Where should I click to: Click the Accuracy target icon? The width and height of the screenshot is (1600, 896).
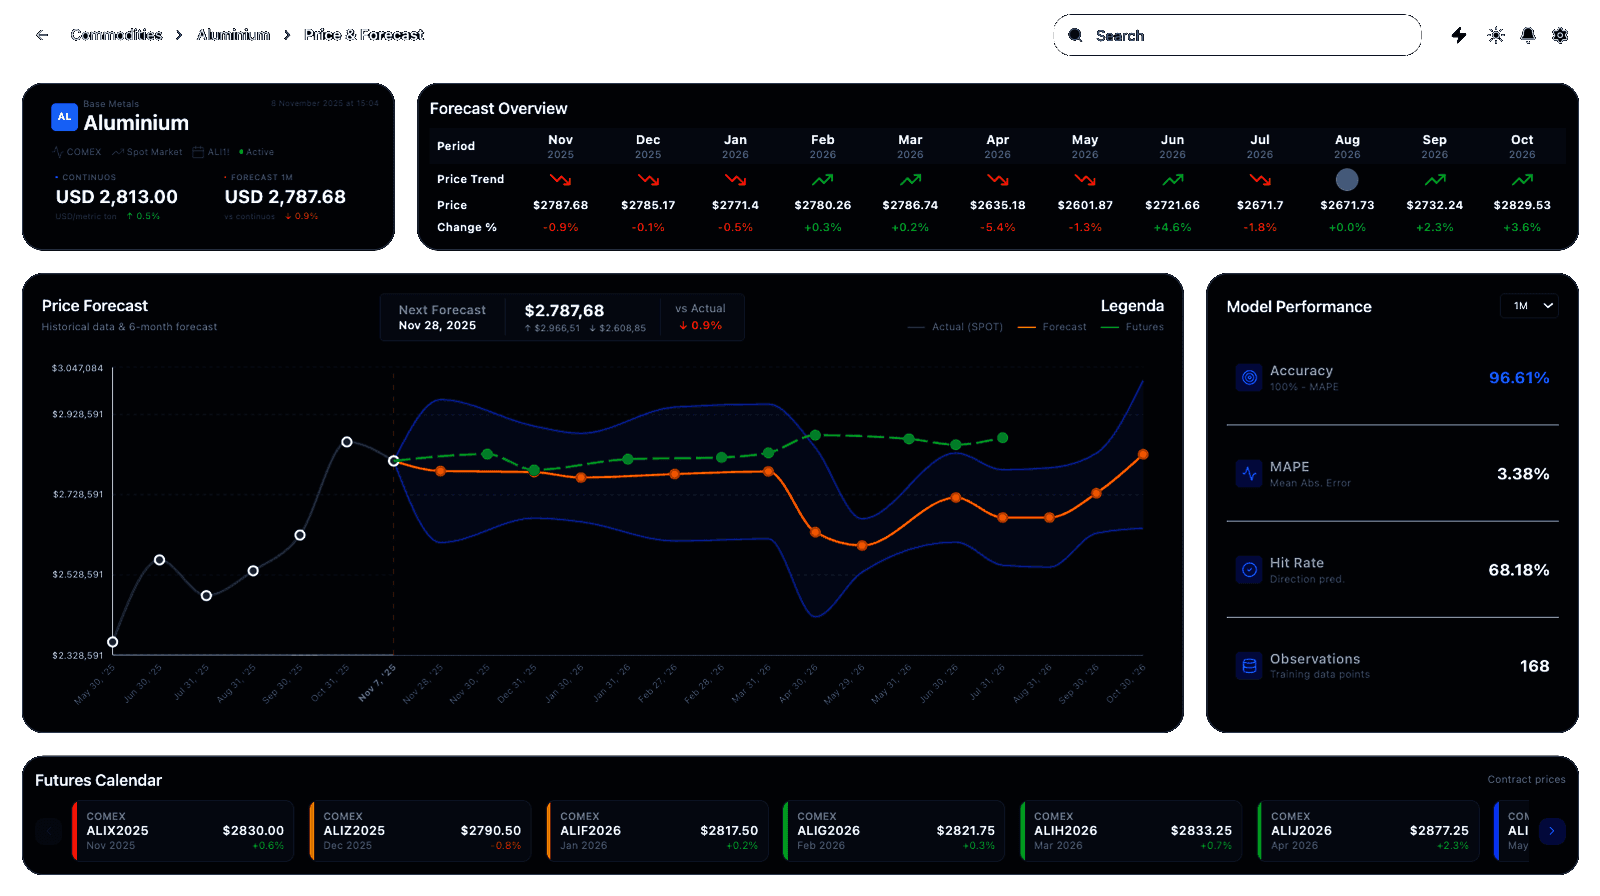1249,378
